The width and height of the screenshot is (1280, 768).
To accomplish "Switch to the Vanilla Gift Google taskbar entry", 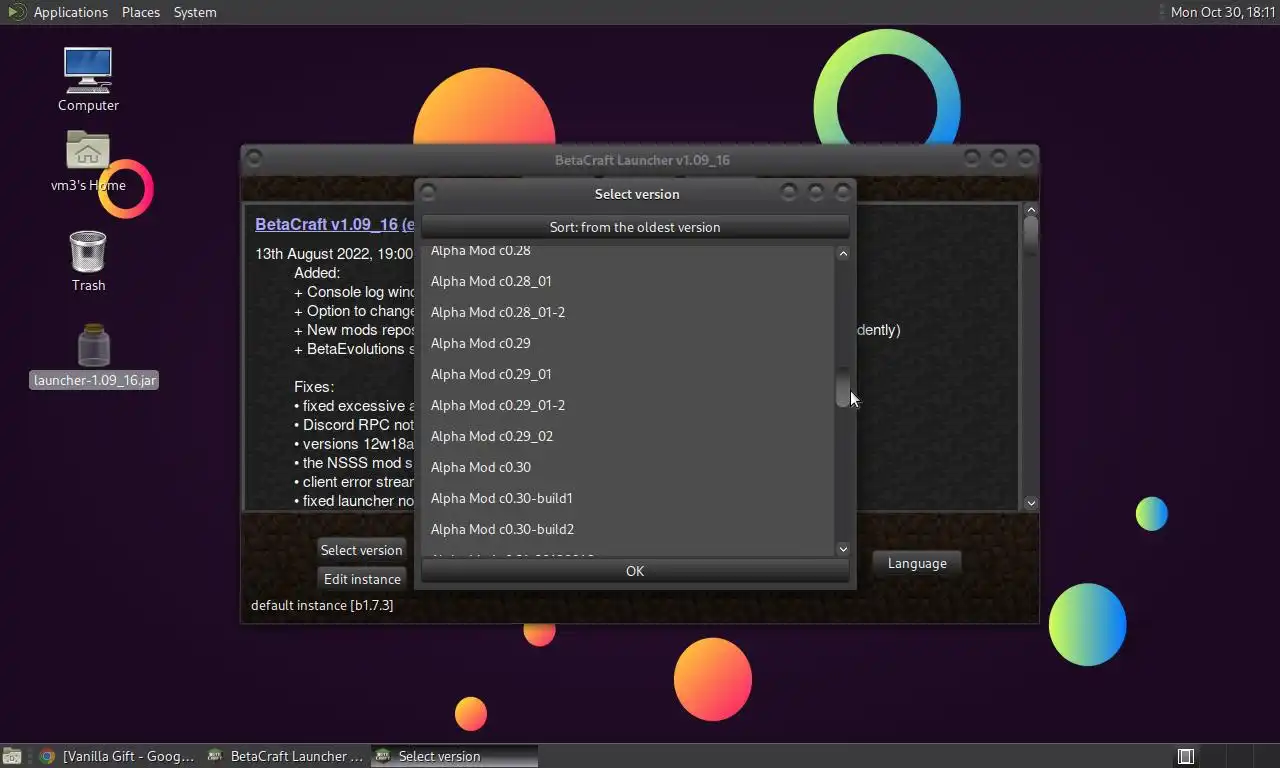I will pyautogui.click(x=118, y=756).
